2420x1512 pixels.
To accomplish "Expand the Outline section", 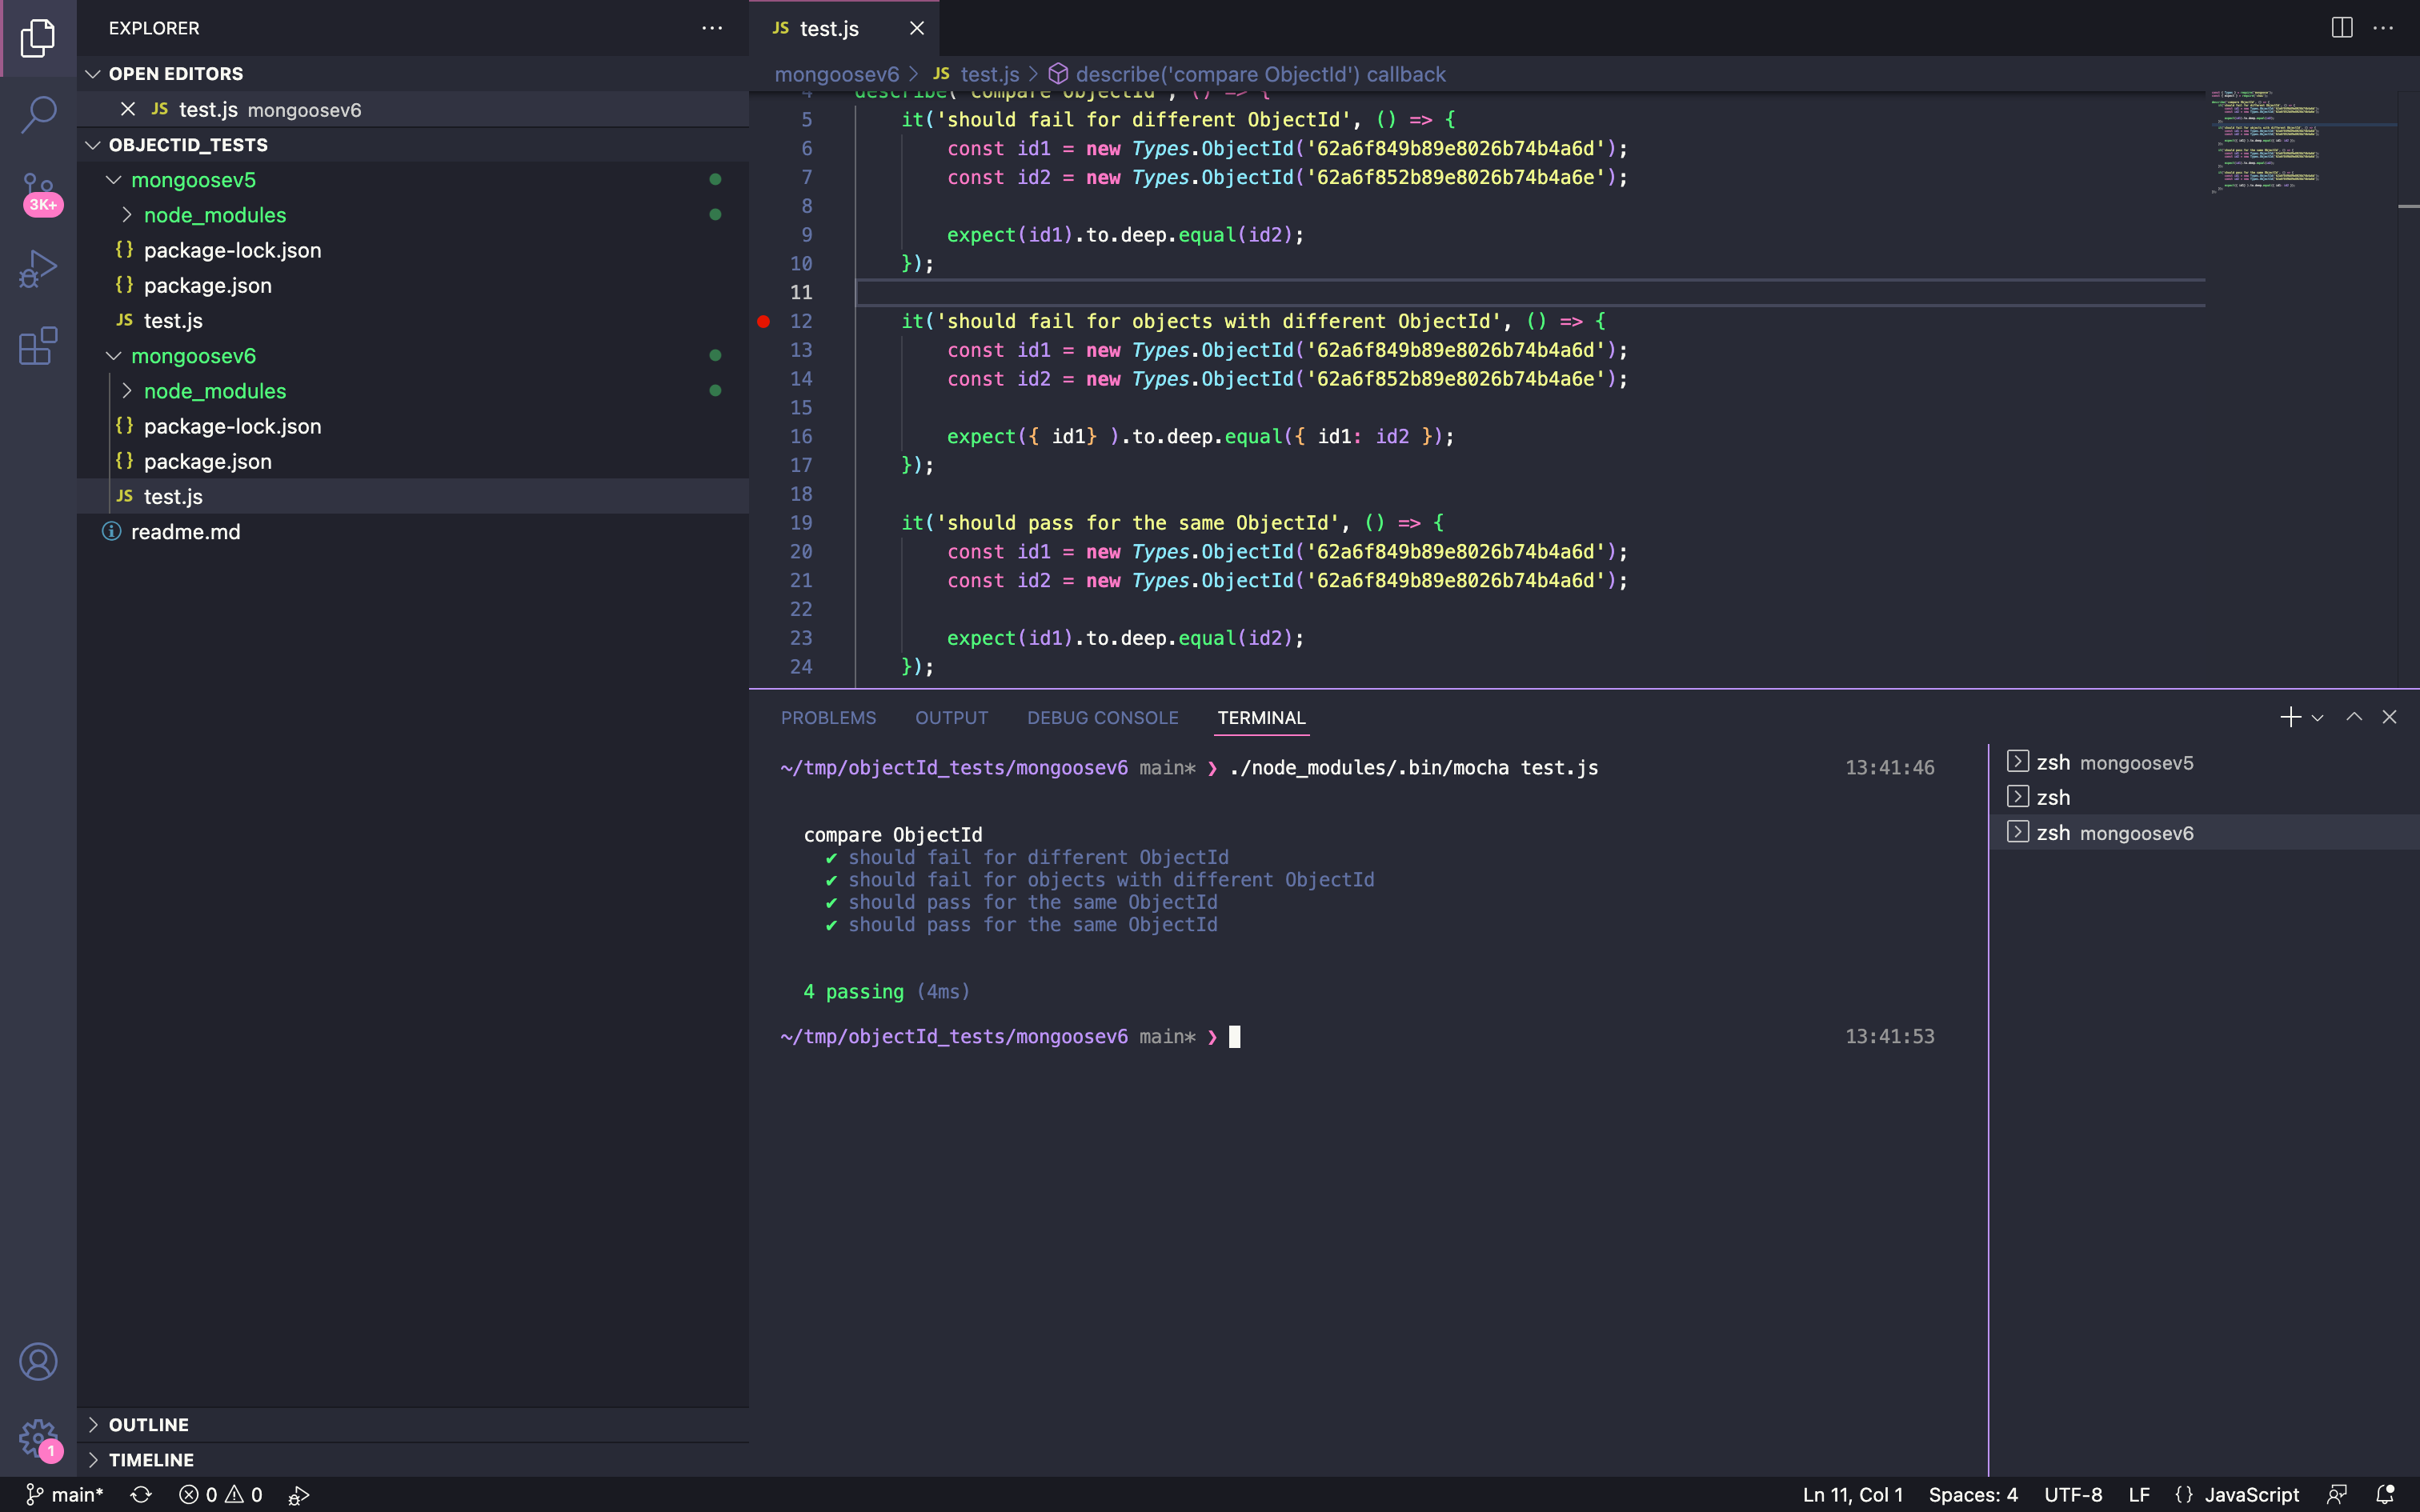I will (x=413, y=1424).
